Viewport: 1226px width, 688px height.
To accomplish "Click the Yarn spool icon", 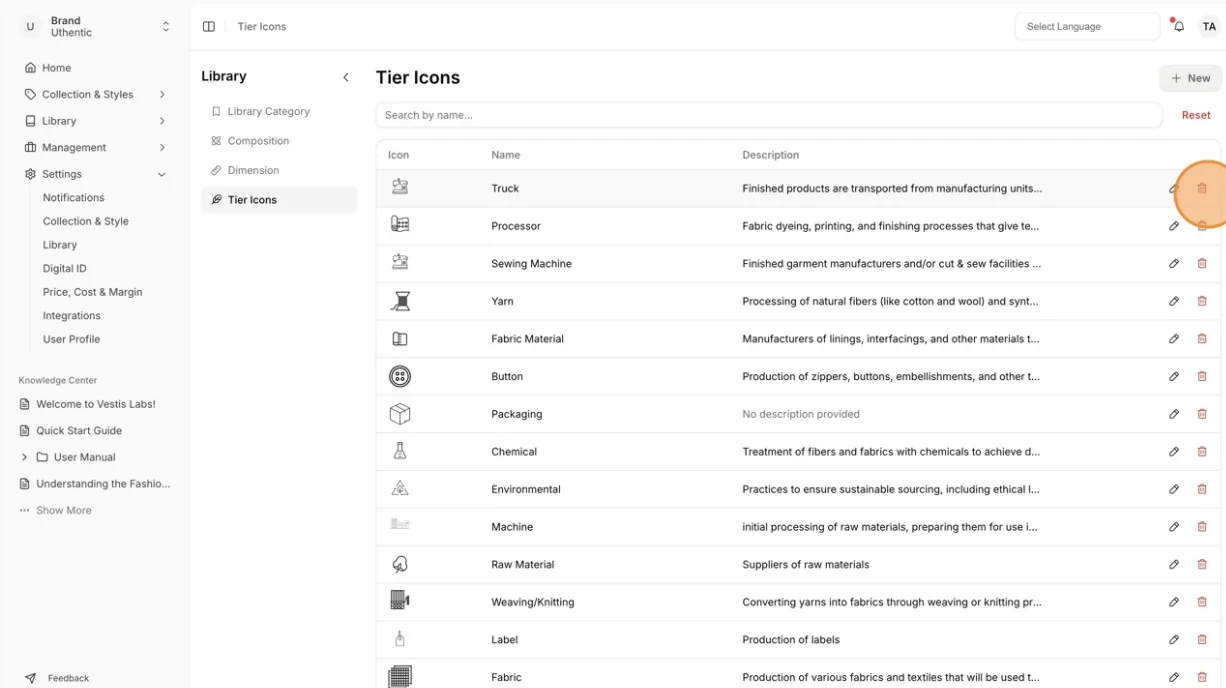I will click(x=400, y=301).
